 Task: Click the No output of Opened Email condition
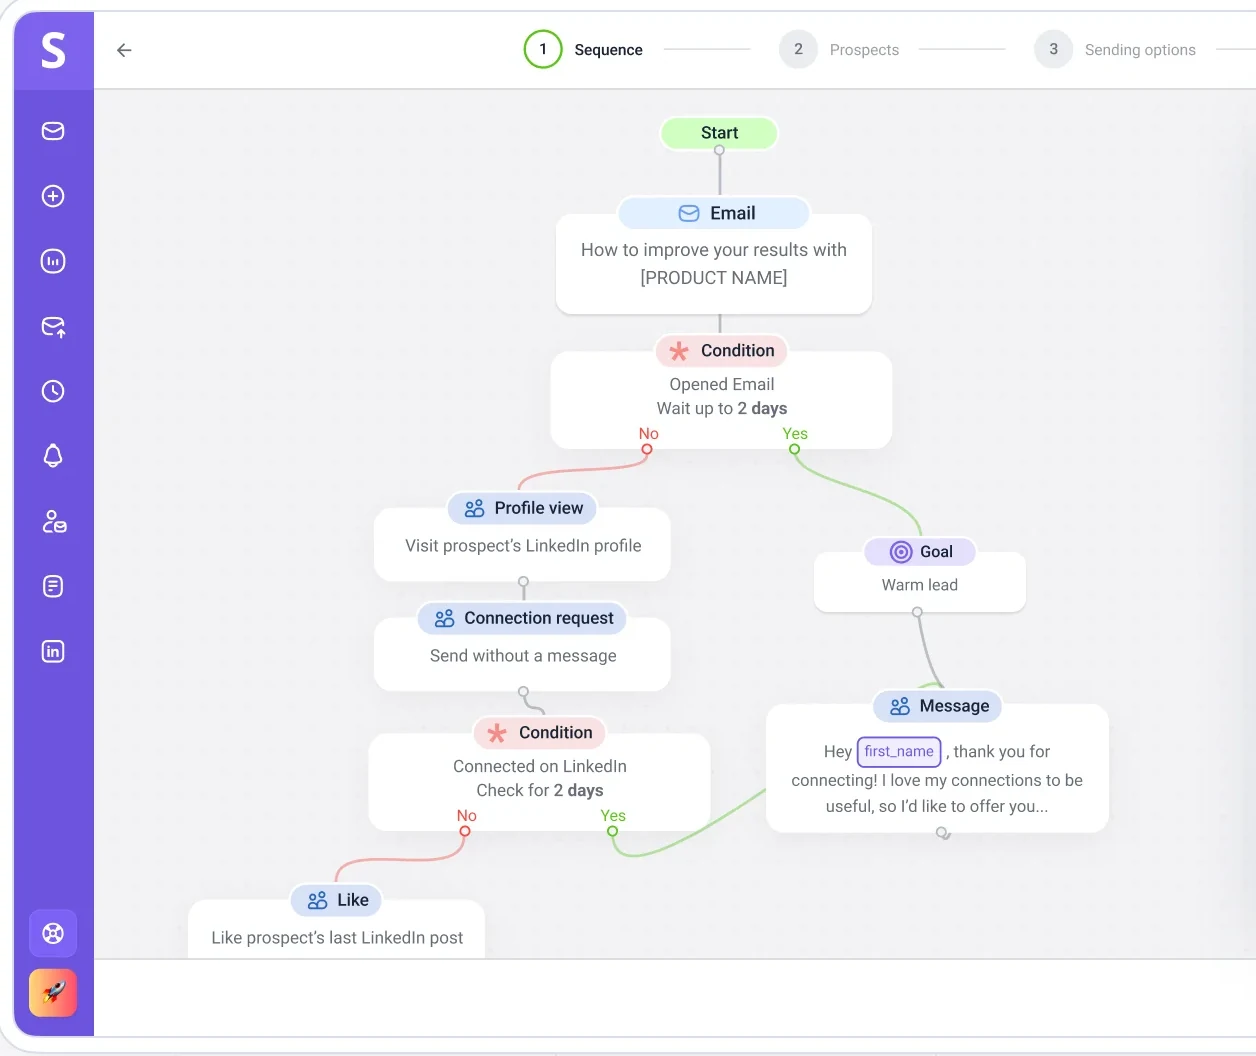pos(647,449)
